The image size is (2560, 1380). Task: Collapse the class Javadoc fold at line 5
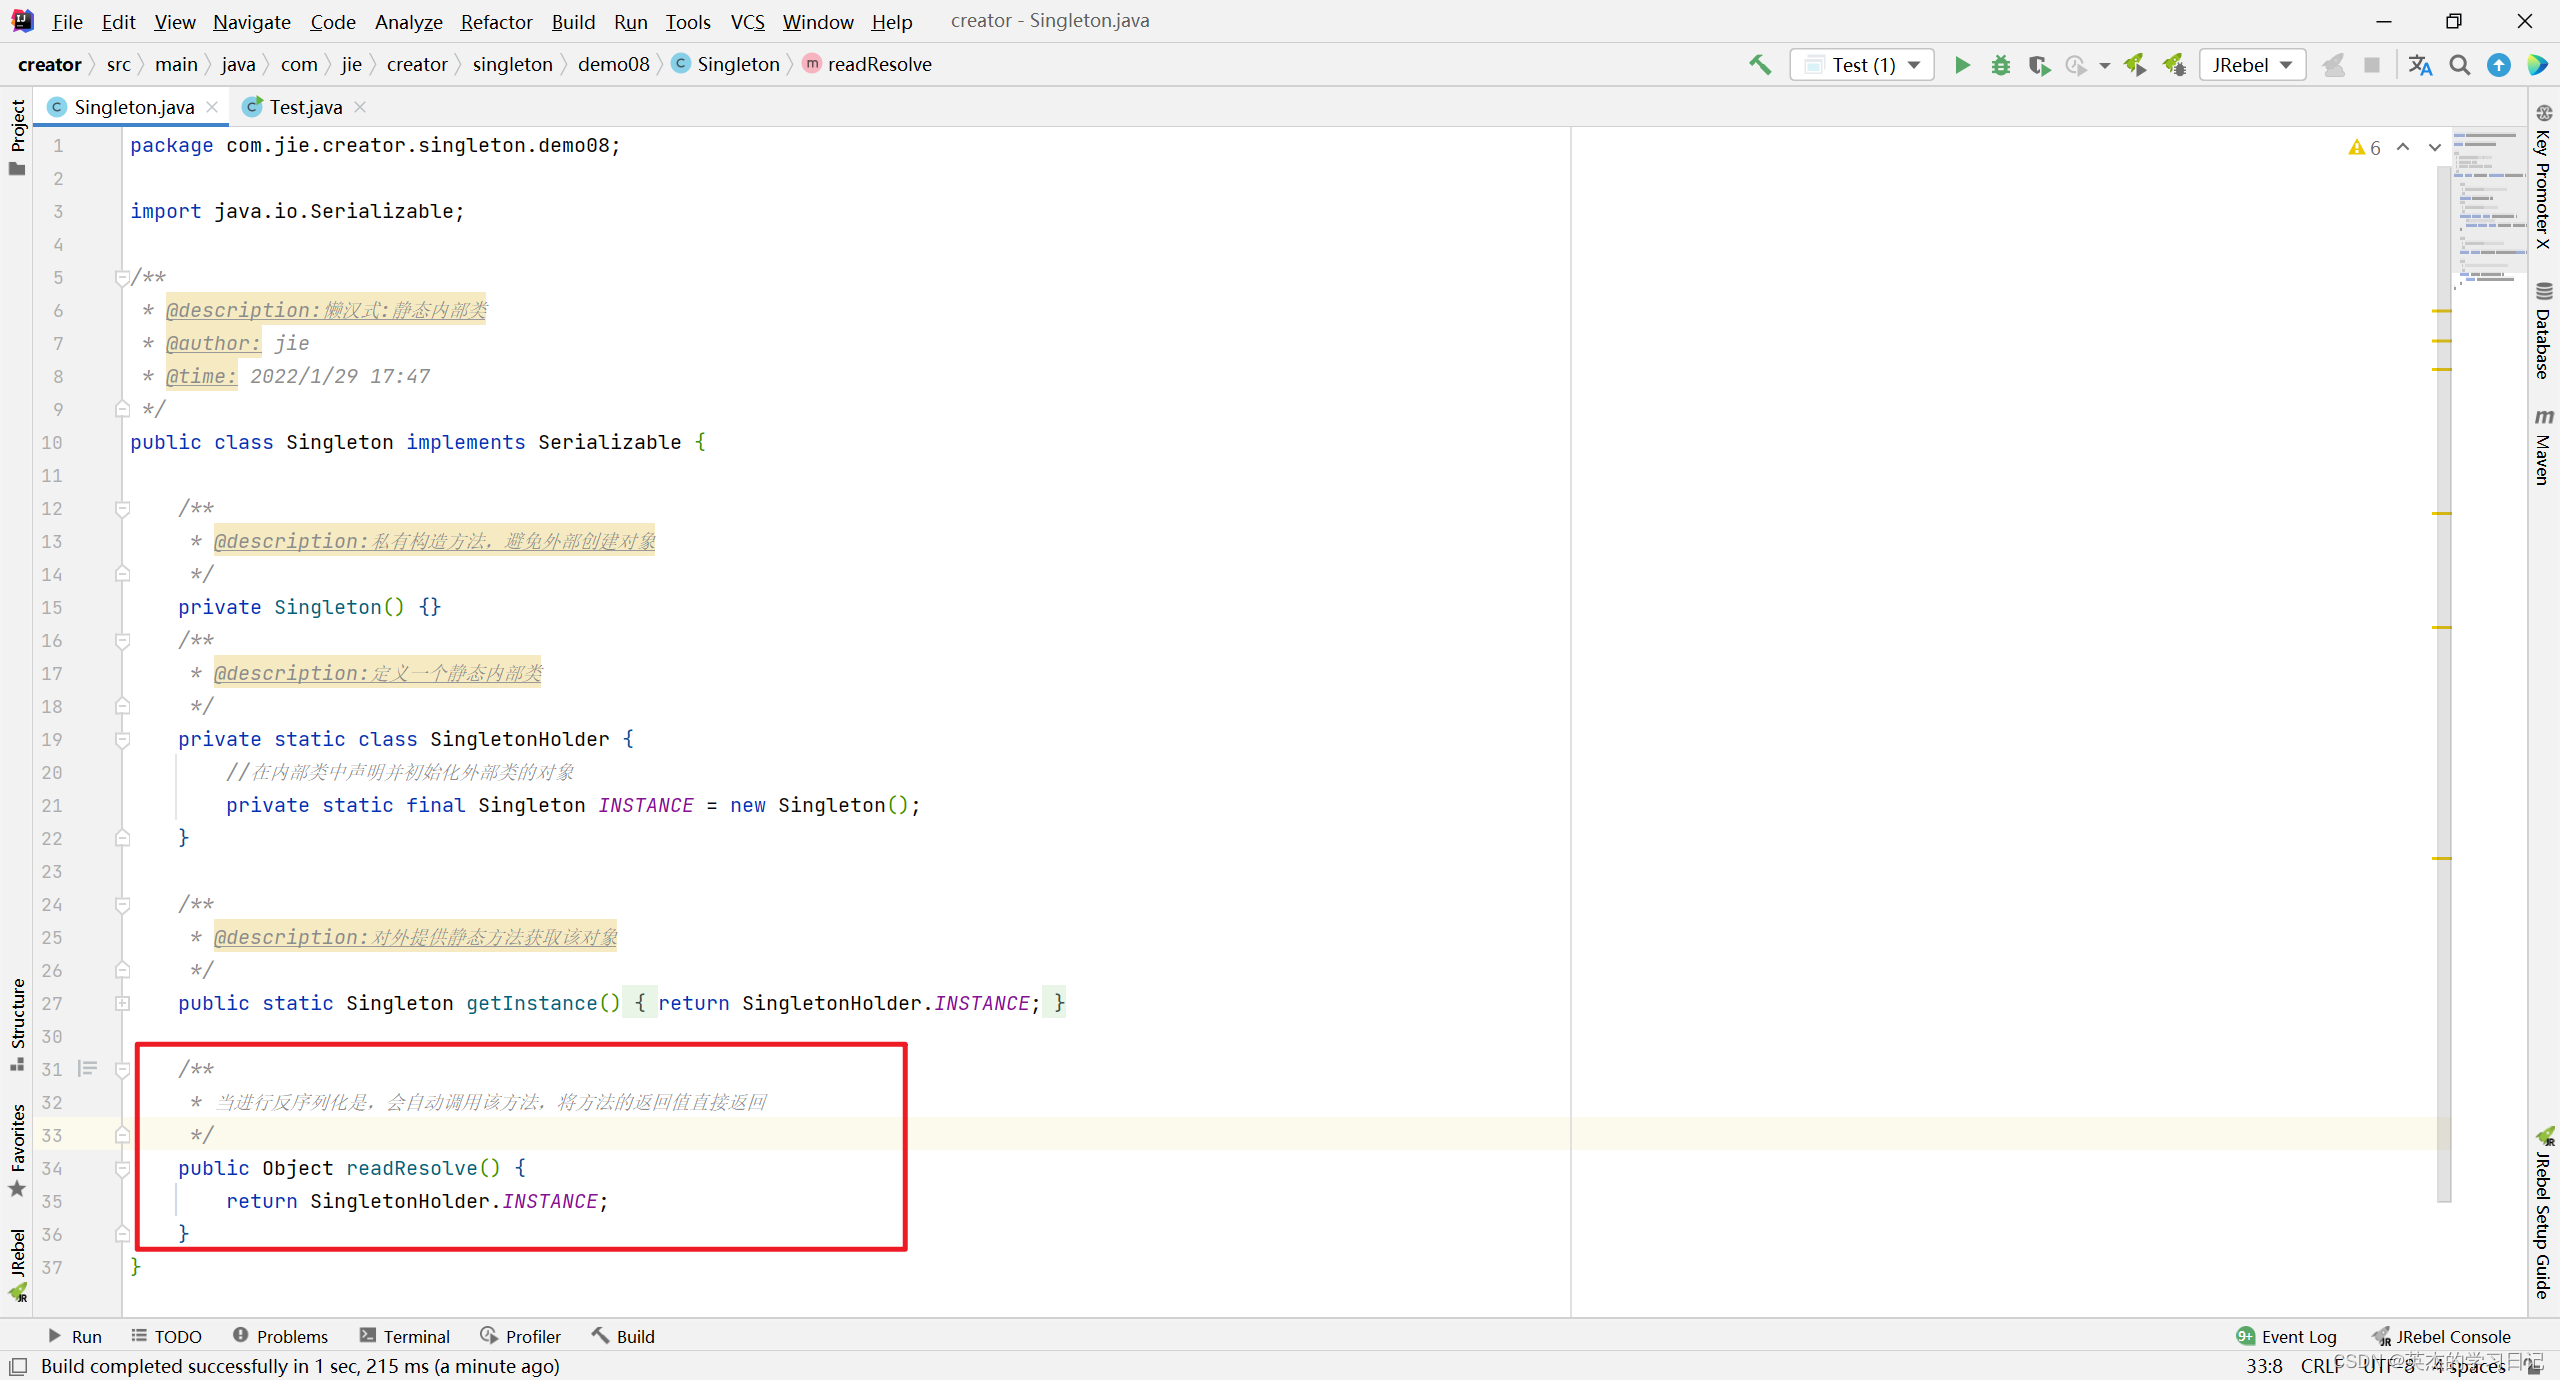pyautogui.click(x=122, y=278)
